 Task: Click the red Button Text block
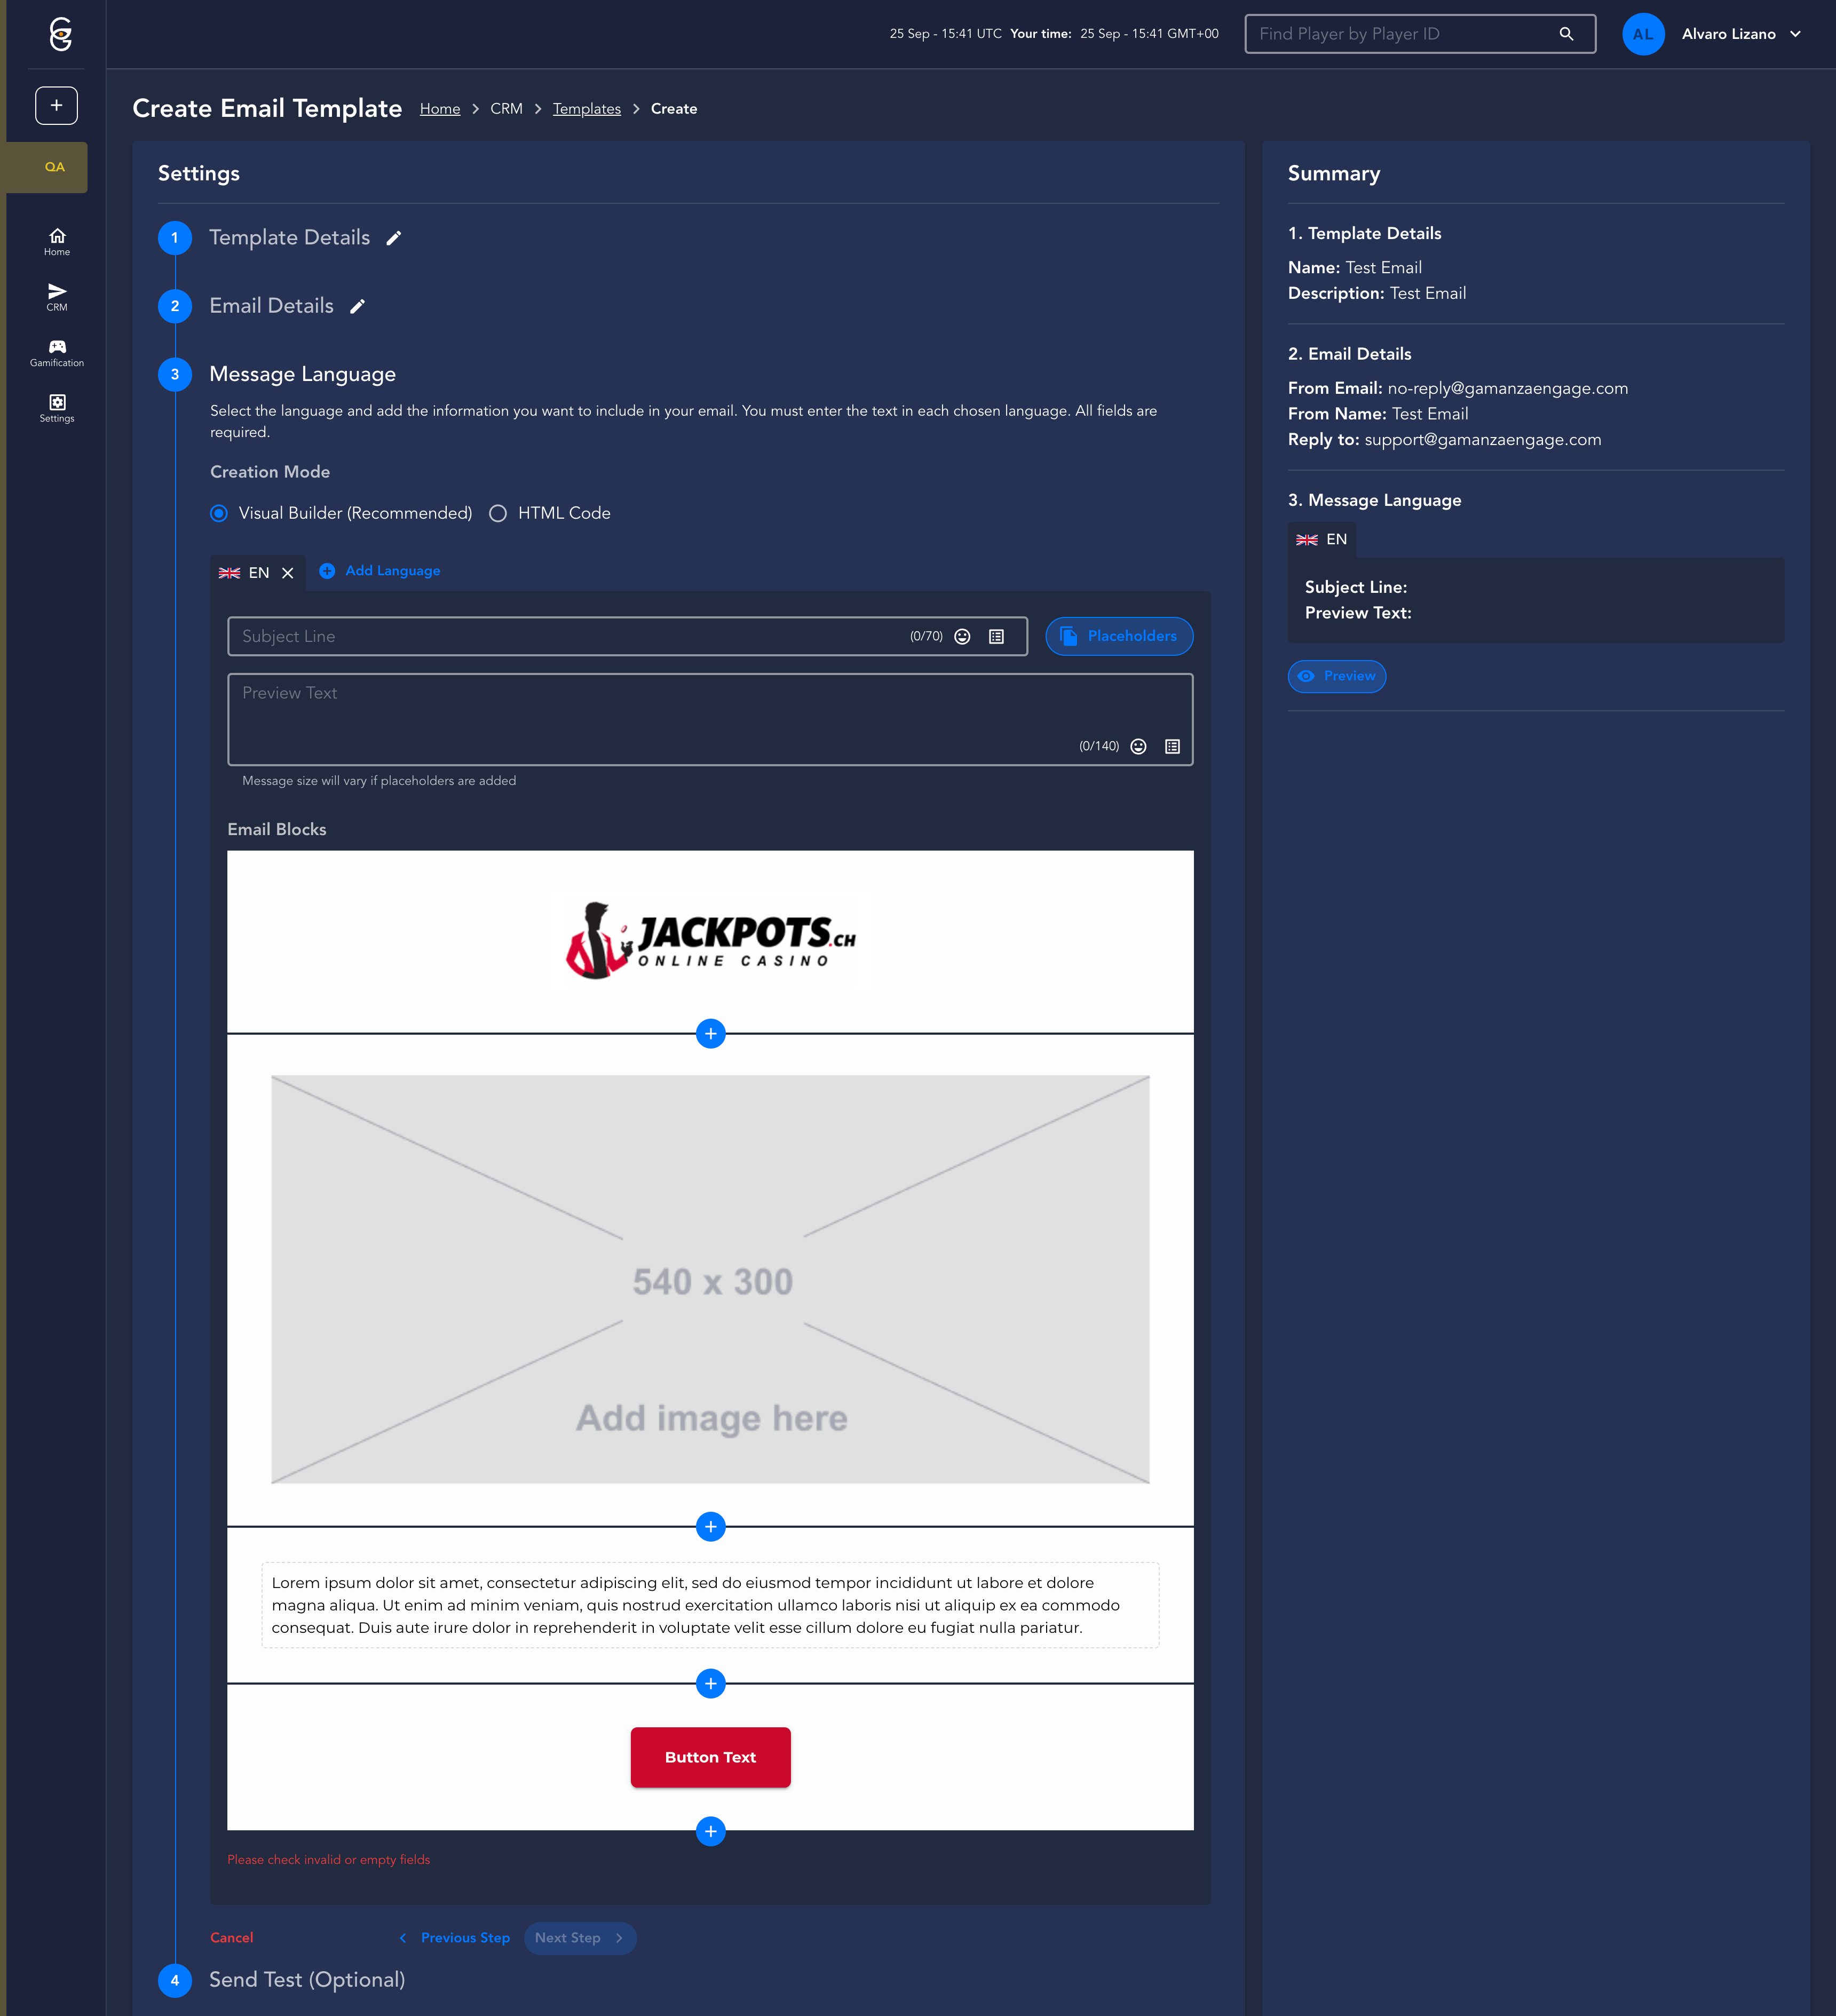[x=710, y=1758]
